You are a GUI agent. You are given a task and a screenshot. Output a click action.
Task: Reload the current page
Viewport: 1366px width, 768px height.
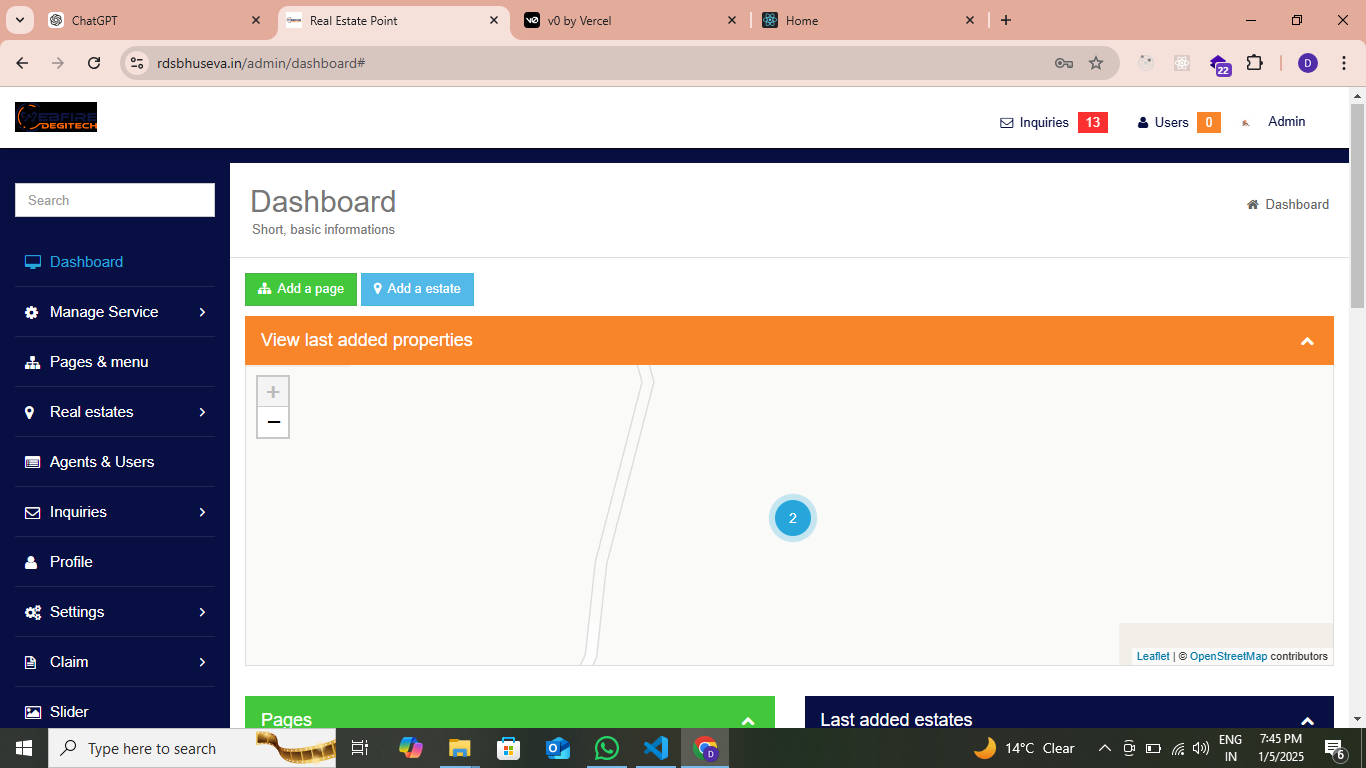94,63
